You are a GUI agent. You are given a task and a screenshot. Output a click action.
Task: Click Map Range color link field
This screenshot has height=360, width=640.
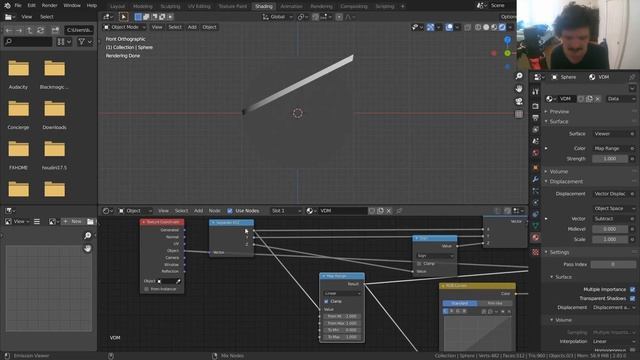(x=611, y=148)
